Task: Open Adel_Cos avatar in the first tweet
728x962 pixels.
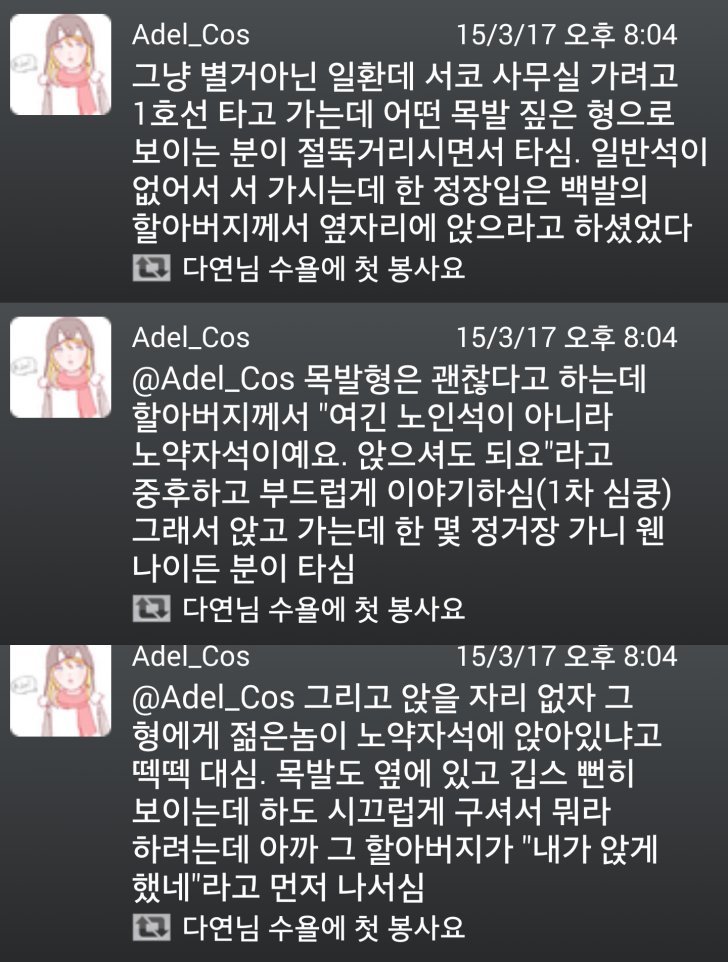Action: [x=61, y=64]
